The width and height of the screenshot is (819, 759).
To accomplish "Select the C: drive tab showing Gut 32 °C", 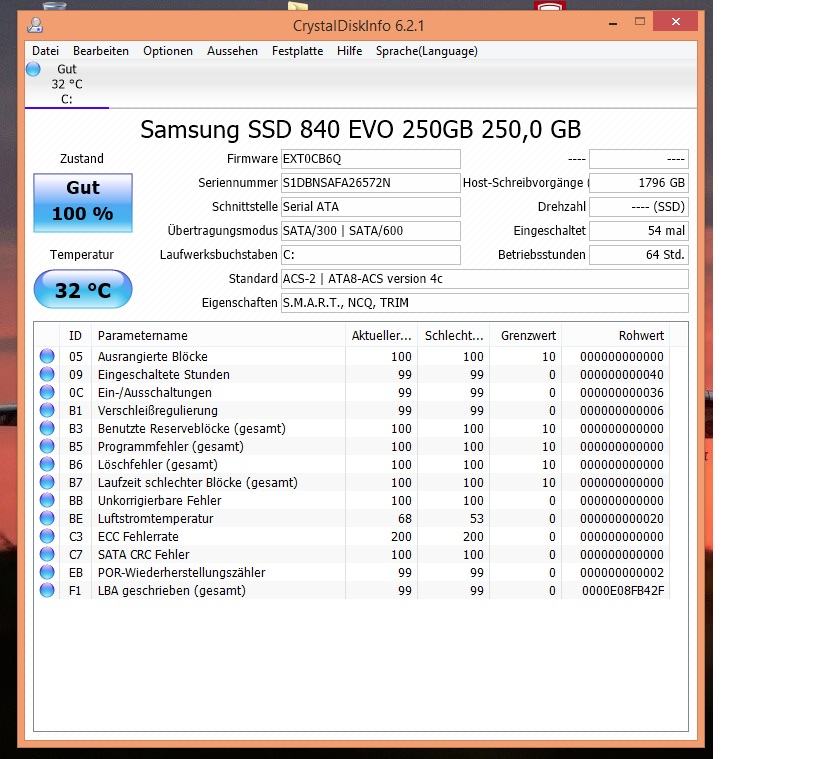I will coord(67,84).
